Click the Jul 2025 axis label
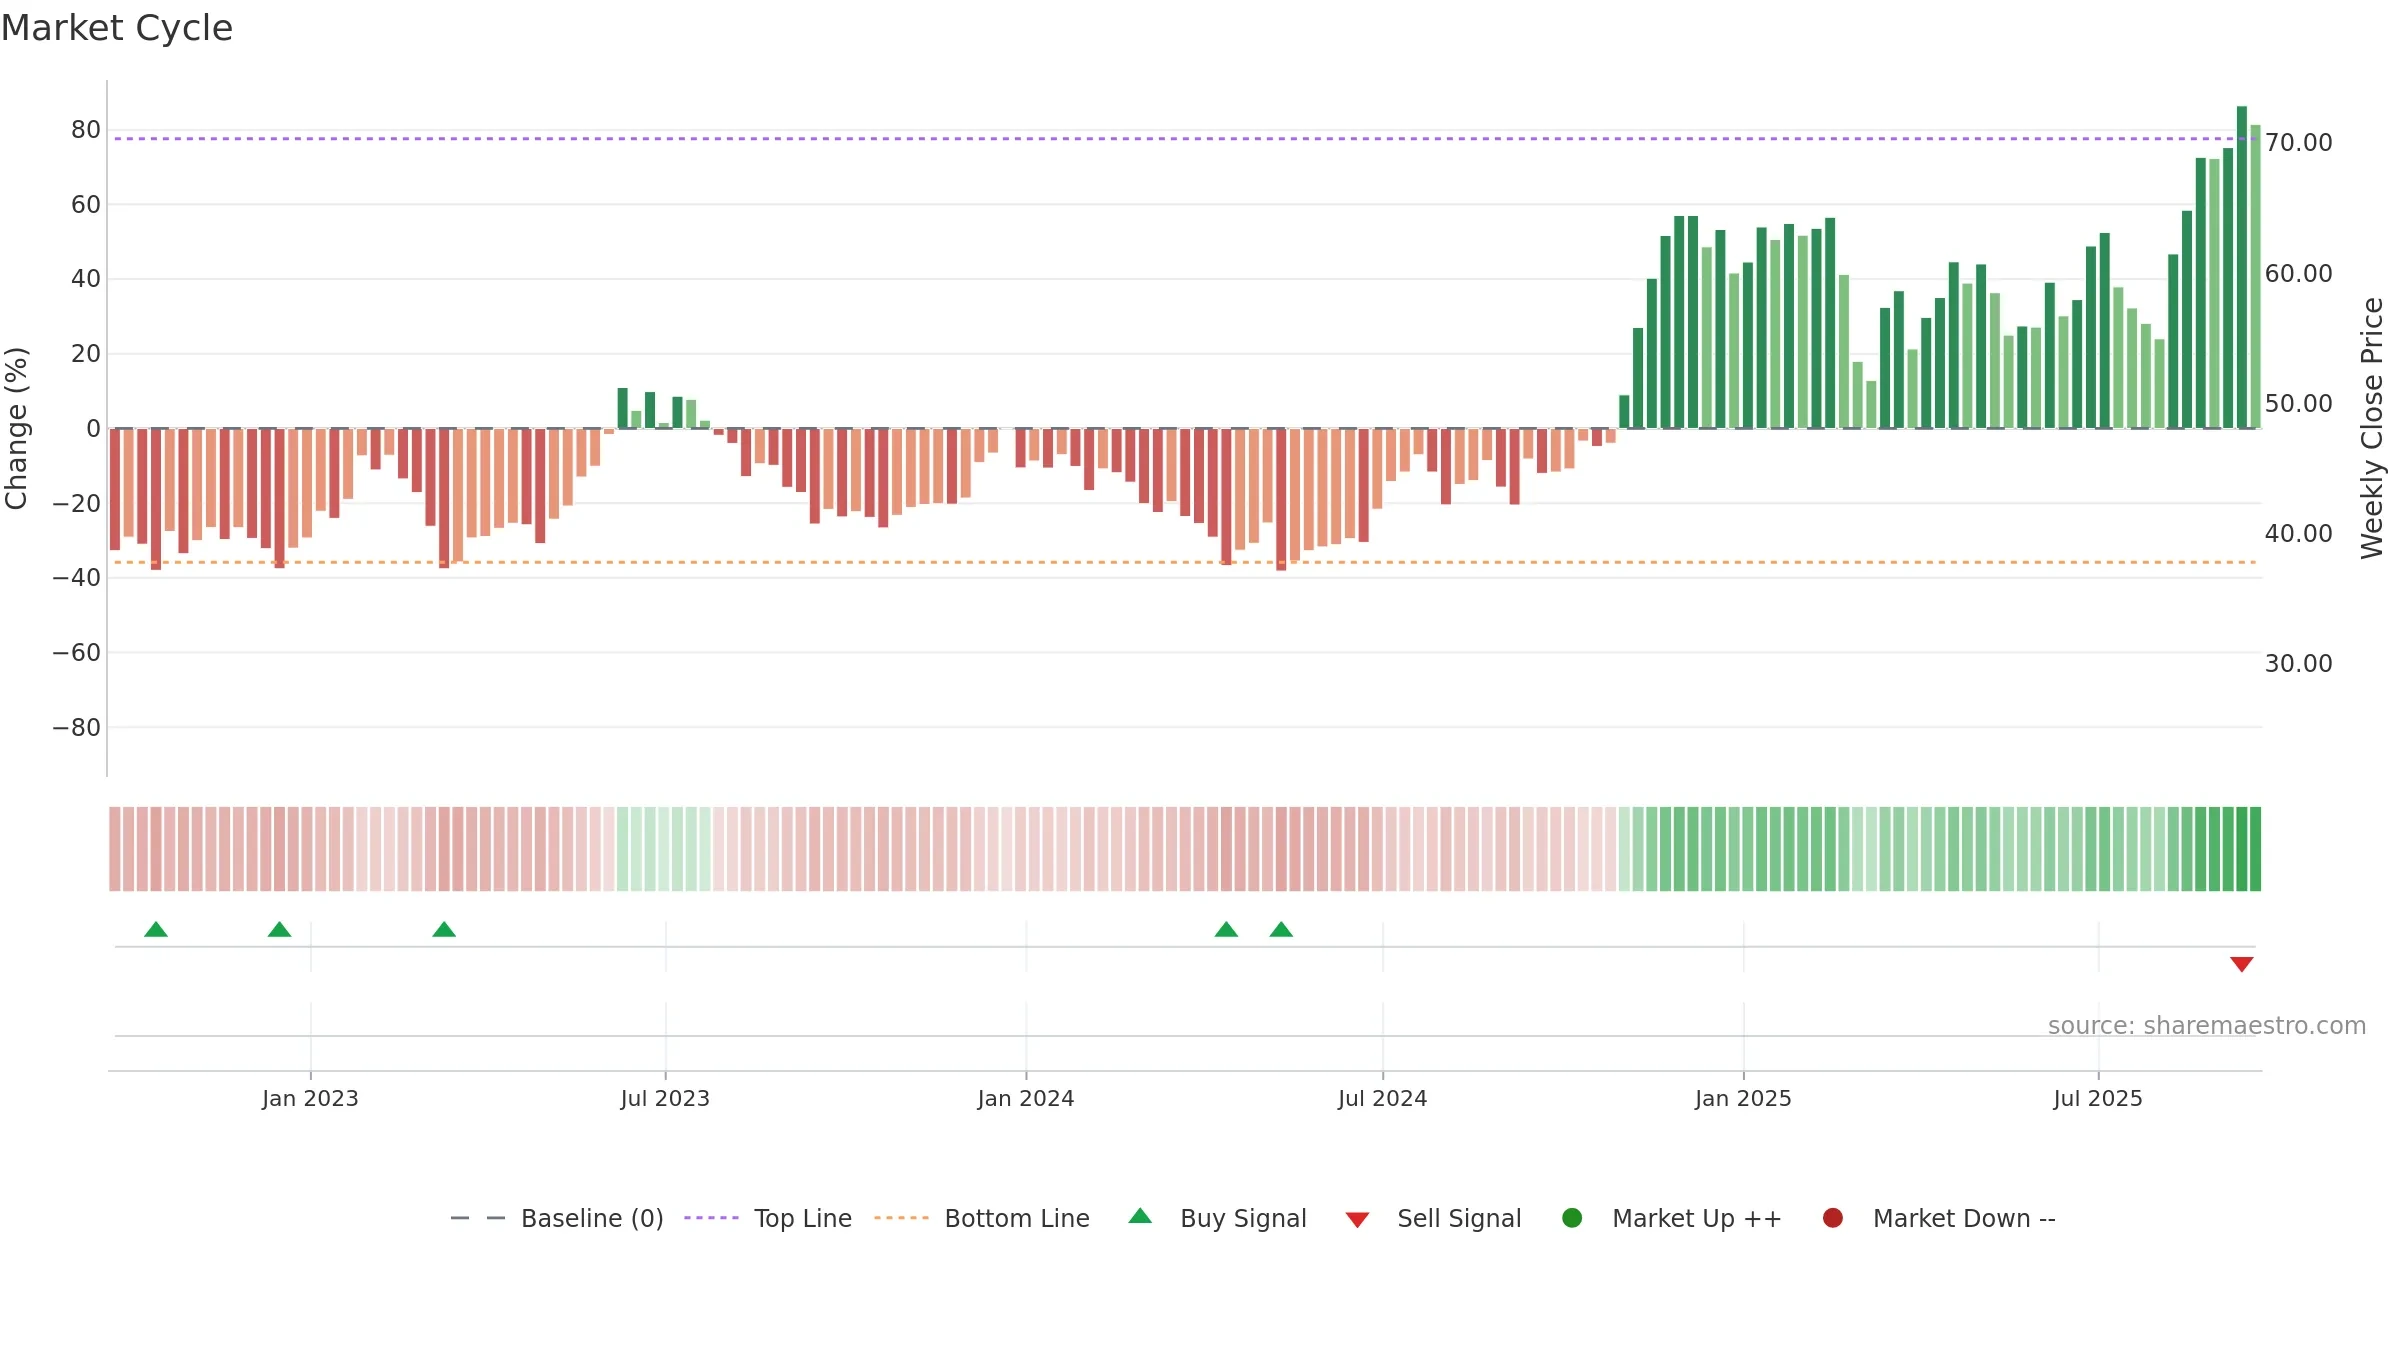Image resolution: width=2400 pixels, height=1350 pixels. click(2098, 1098)
